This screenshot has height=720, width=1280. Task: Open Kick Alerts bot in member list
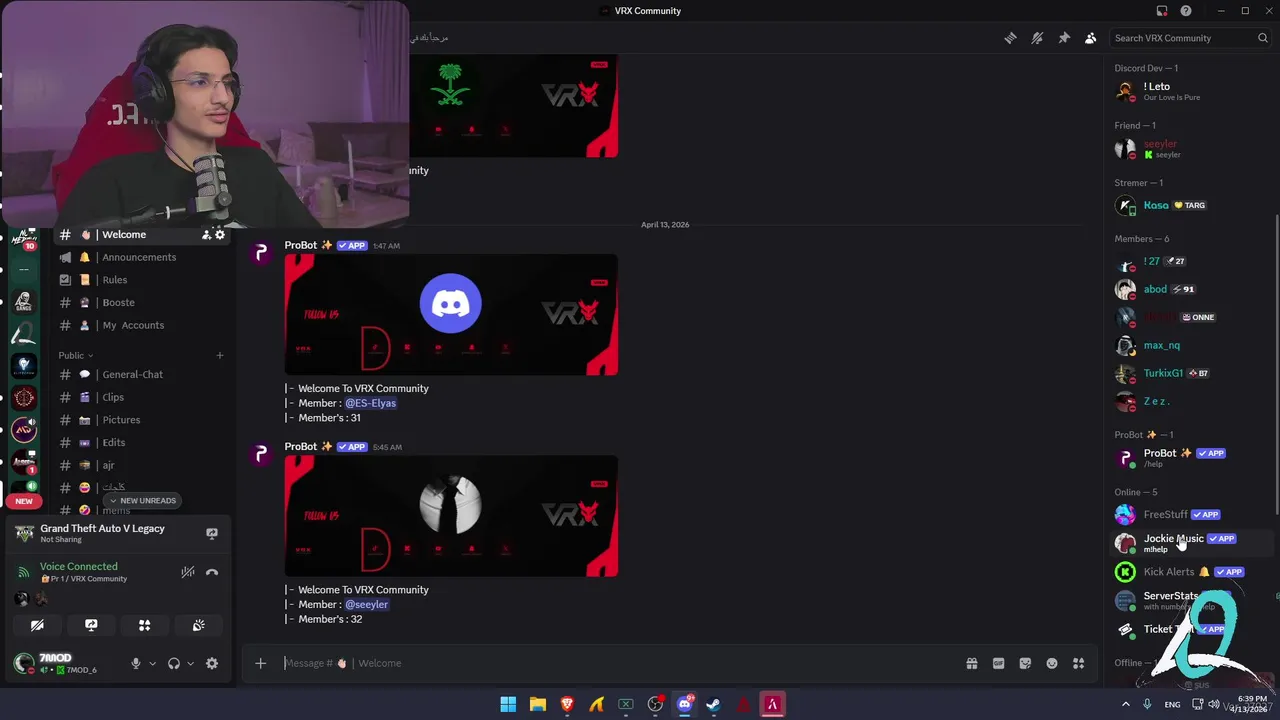click(1190, 572)
